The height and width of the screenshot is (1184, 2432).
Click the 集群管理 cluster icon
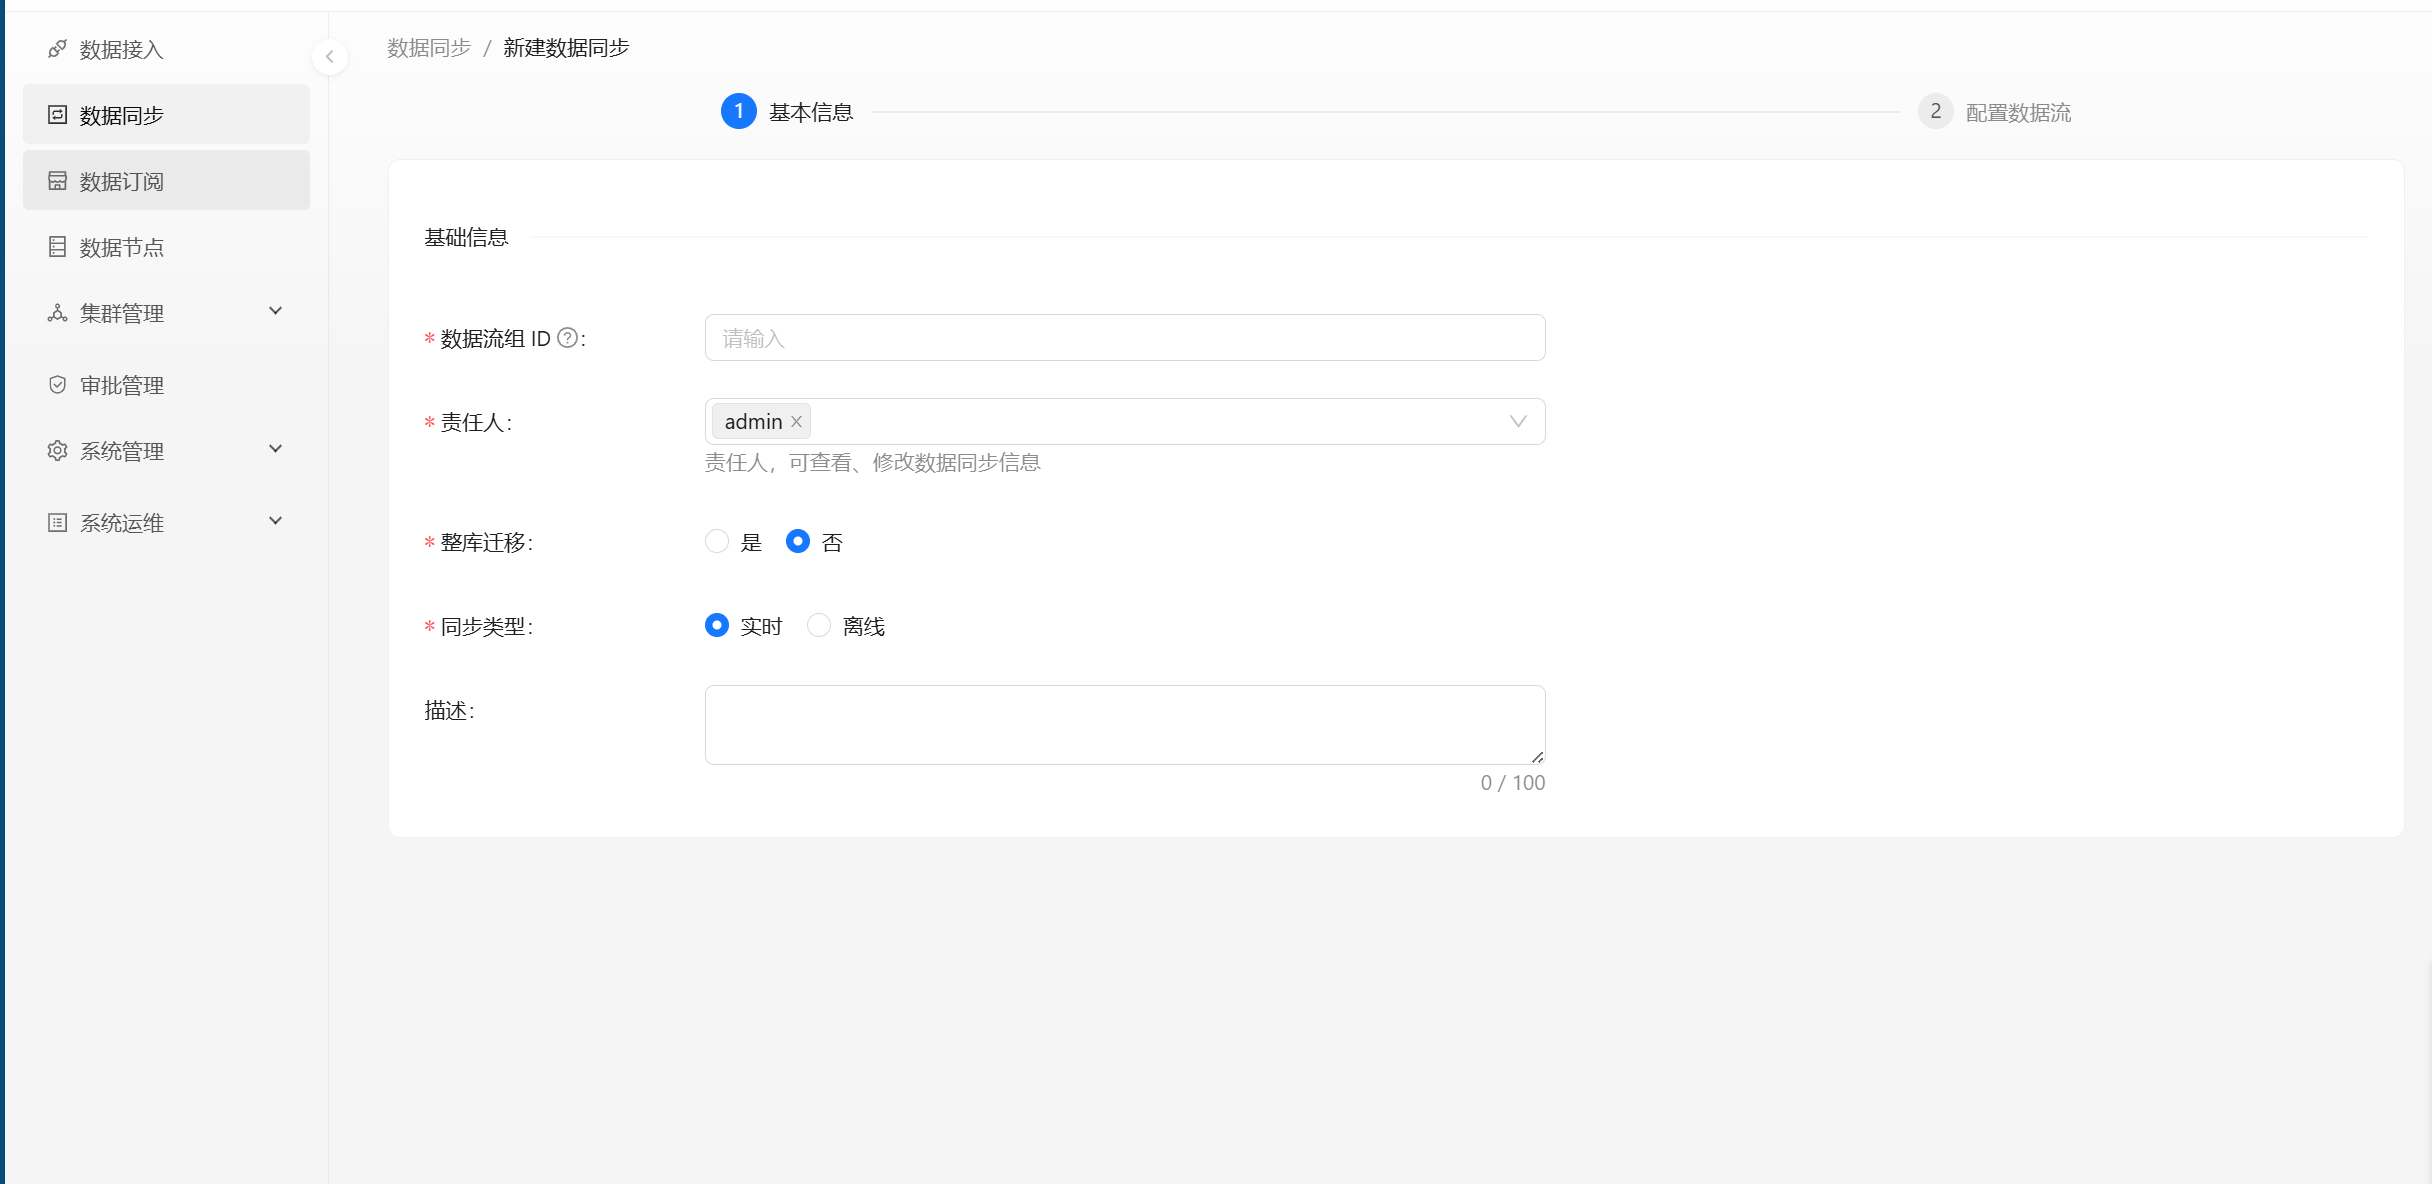point(58,313)
